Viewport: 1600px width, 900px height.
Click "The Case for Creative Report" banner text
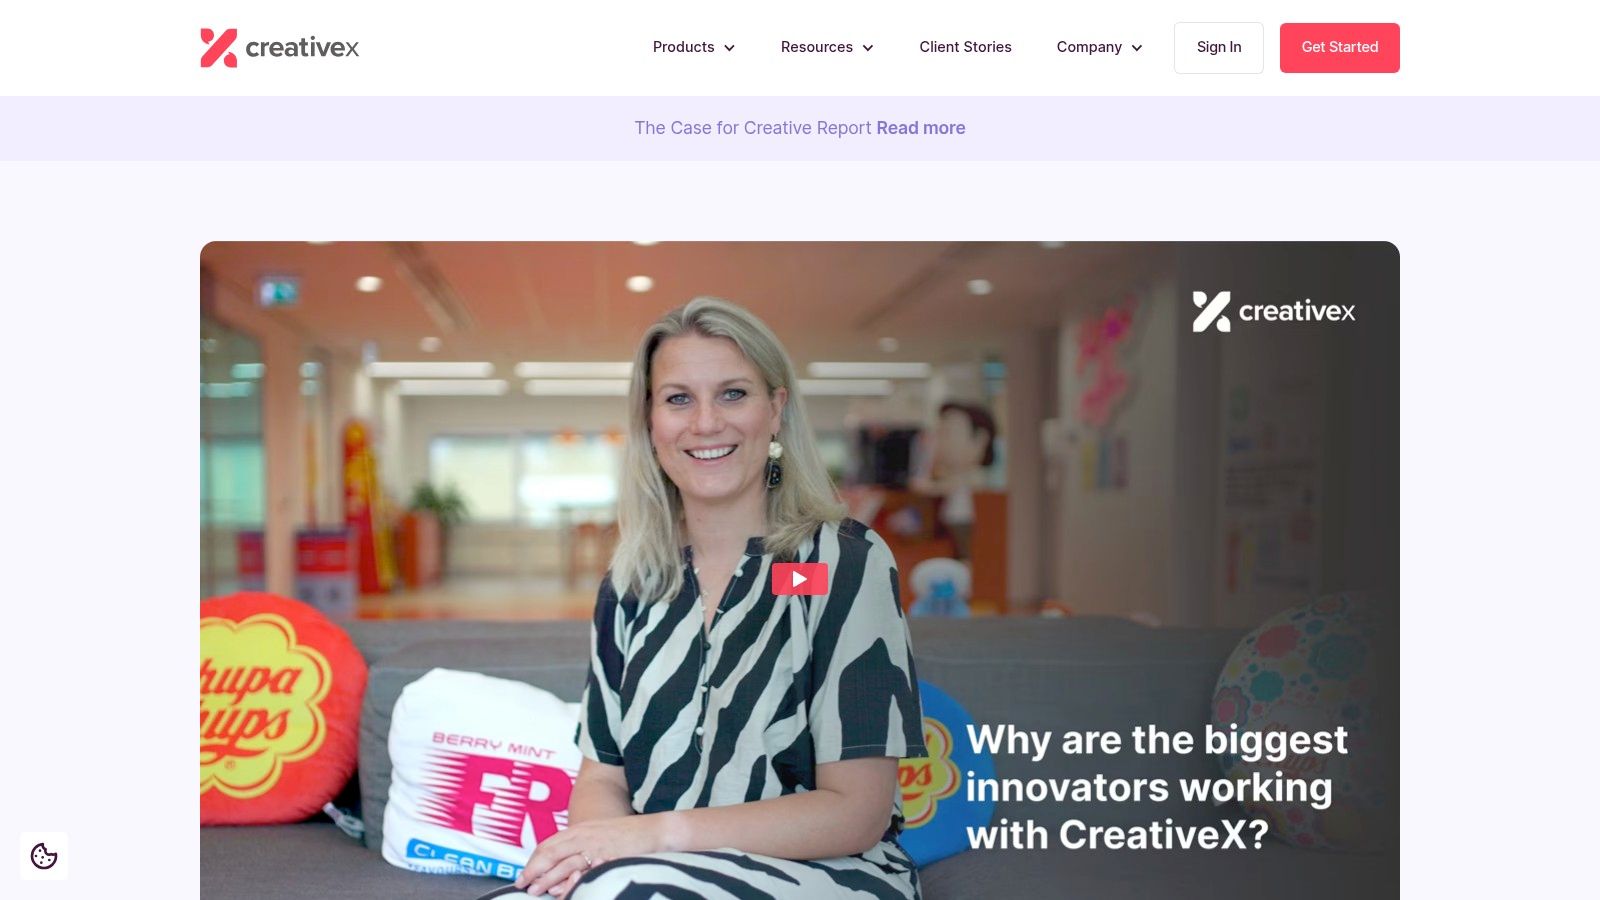(x=753, y=128)
